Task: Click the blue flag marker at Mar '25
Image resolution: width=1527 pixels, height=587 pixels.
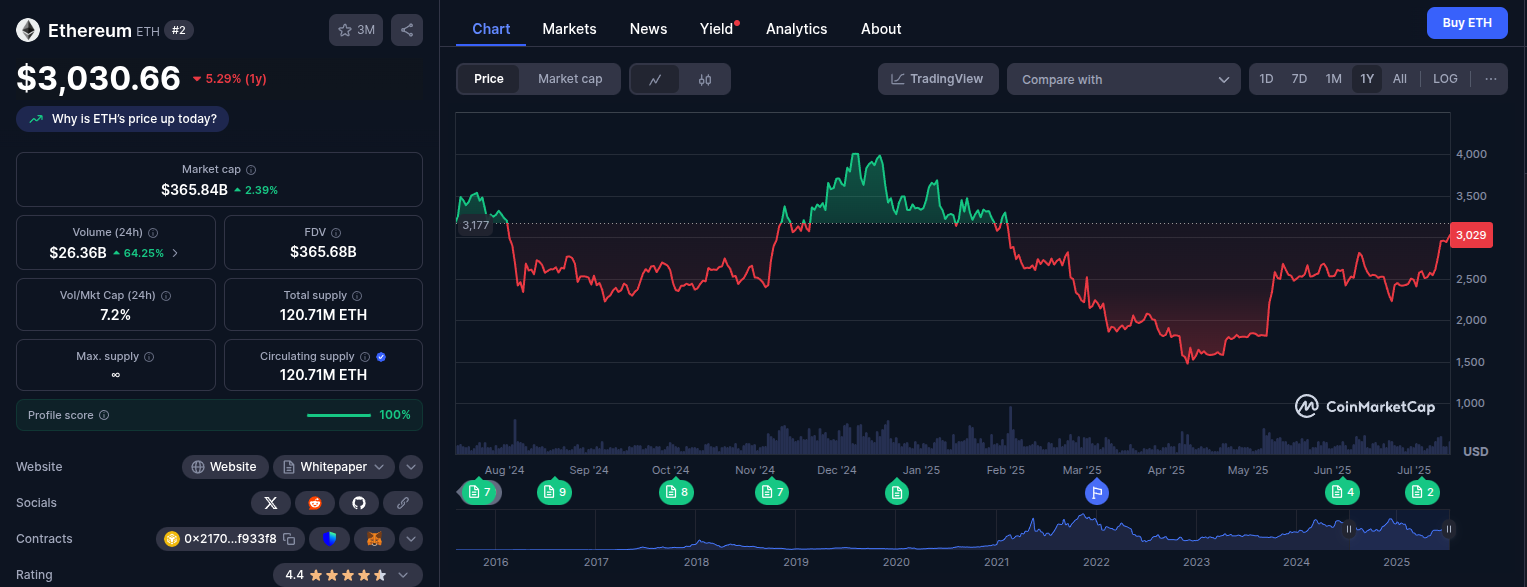Action: pyautogui.click(x=1097, y=492)
